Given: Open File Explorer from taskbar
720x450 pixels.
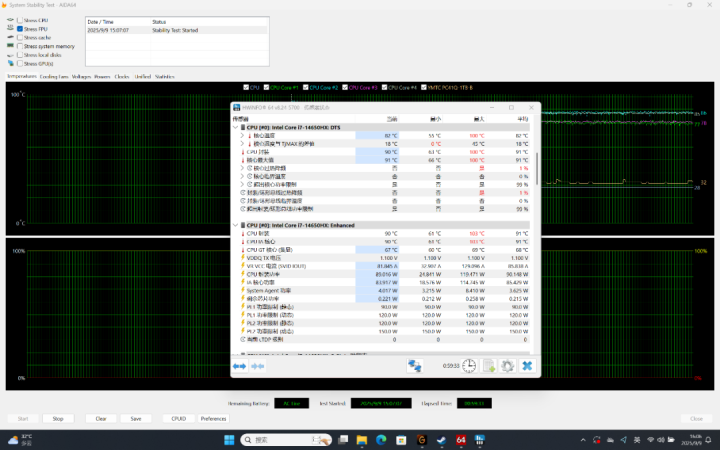Looking at the screenshot, I should tap(362, 440).
